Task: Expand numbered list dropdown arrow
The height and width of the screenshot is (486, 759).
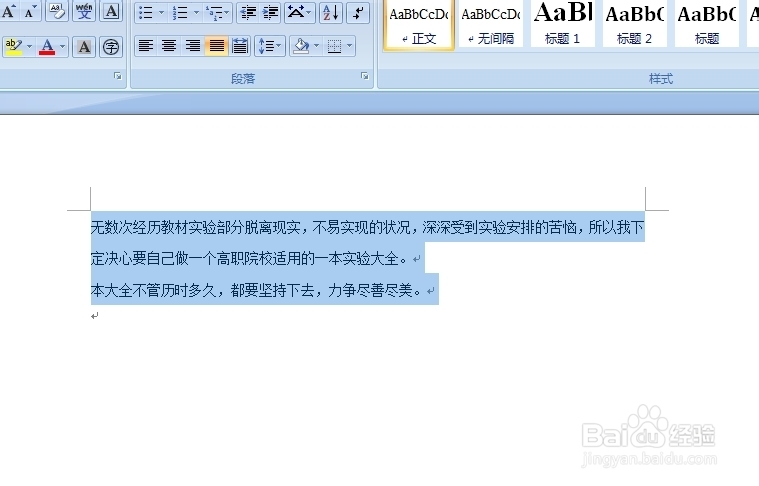Action: 196,13
